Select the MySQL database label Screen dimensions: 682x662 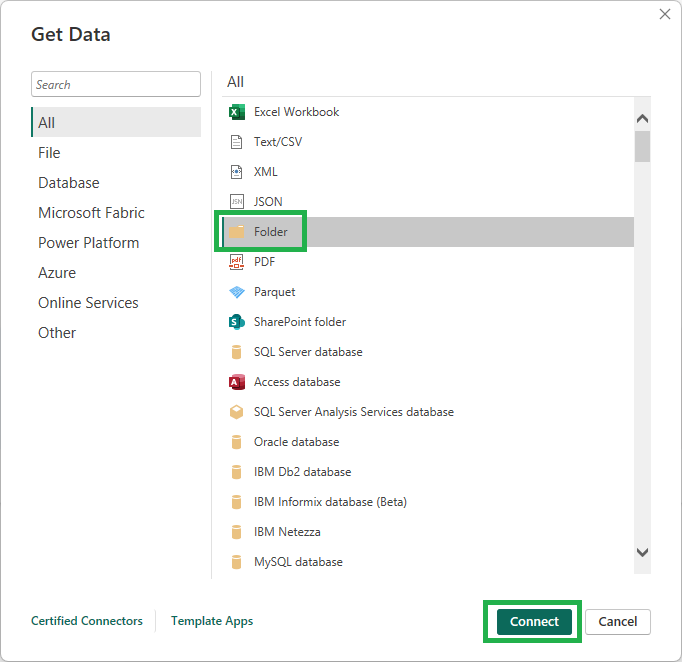[x=298, y=562]
